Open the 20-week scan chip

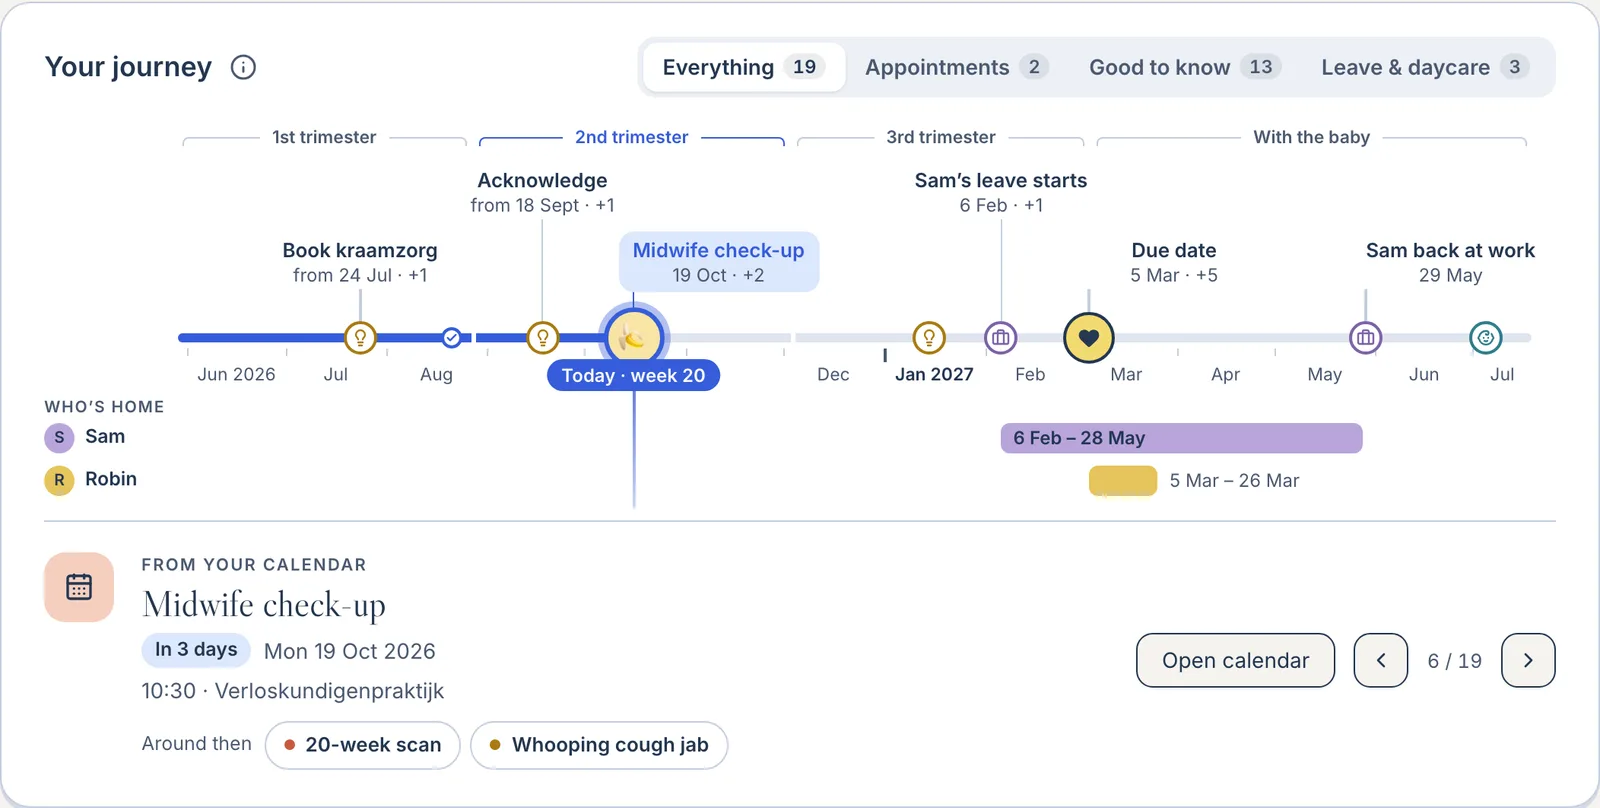362,745
